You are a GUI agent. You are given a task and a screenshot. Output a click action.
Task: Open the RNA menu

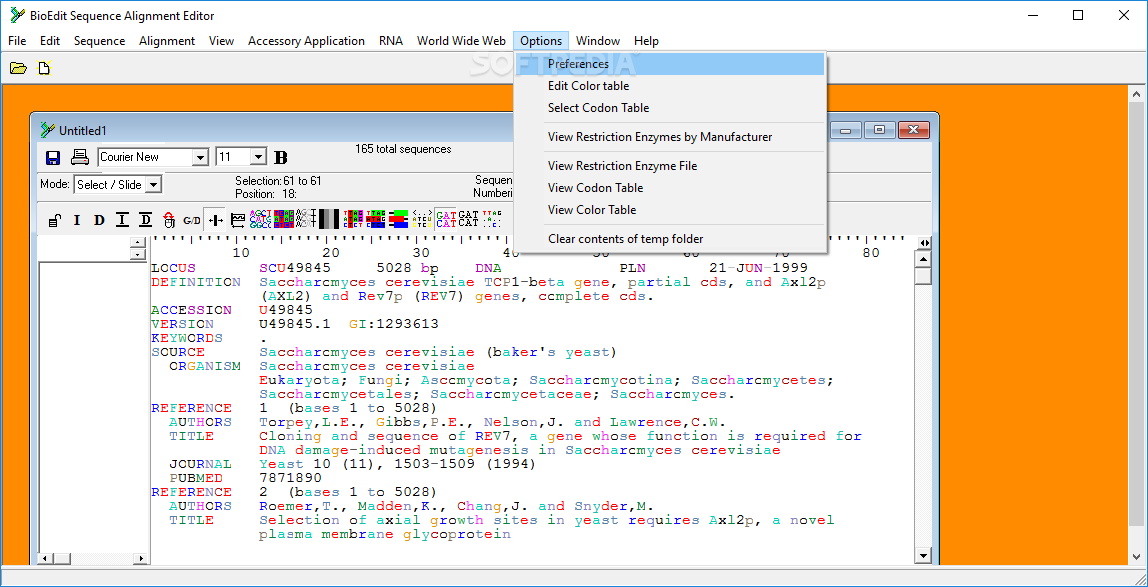click(x=391, y=41)
